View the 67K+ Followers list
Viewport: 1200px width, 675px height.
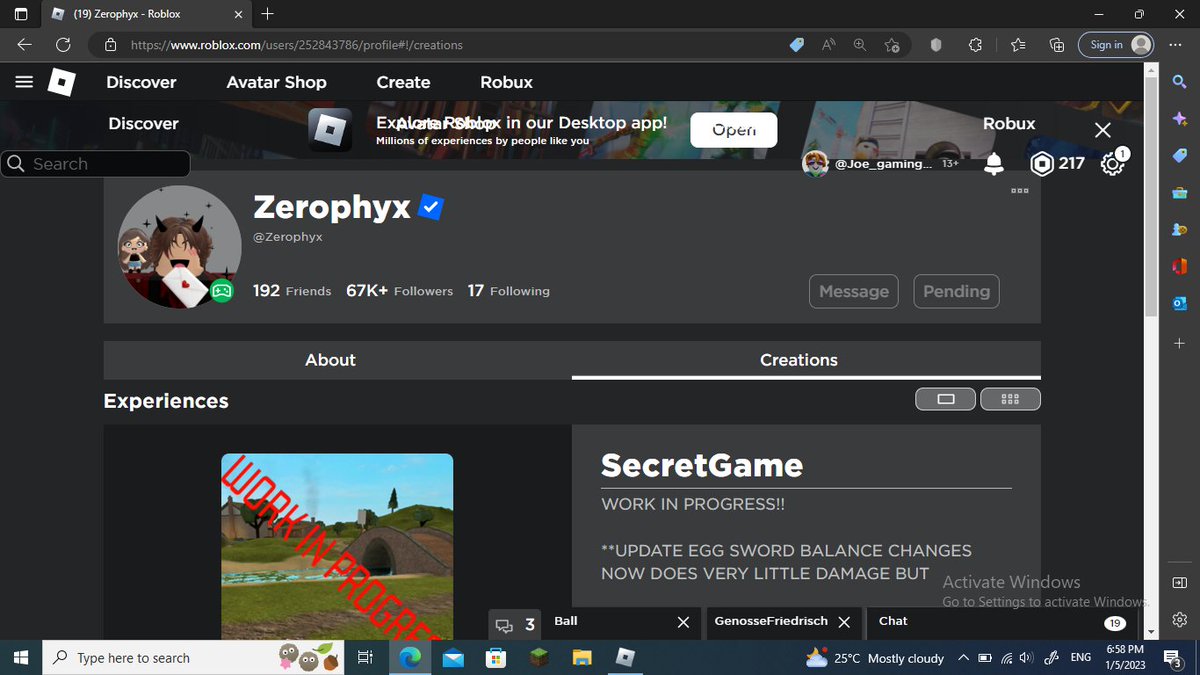point(399,291)
